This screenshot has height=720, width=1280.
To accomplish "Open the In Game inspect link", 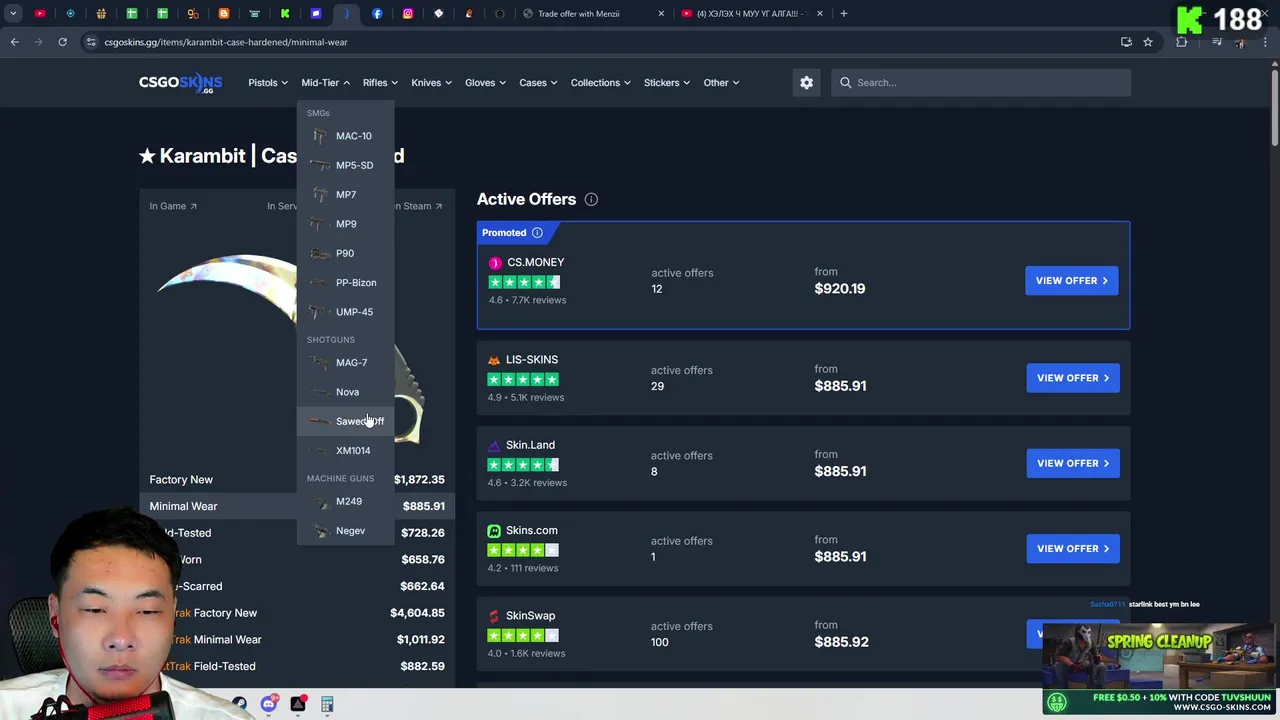I will click(173, 206).
